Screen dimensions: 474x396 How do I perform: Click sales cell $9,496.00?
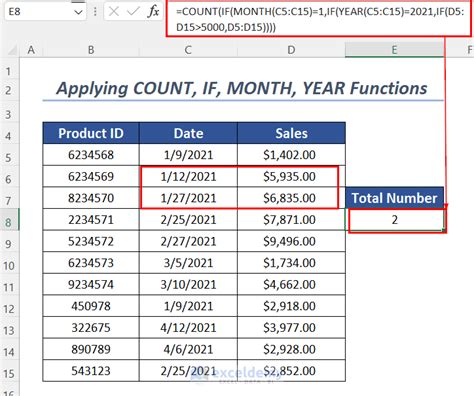click(x=291, y=241)
